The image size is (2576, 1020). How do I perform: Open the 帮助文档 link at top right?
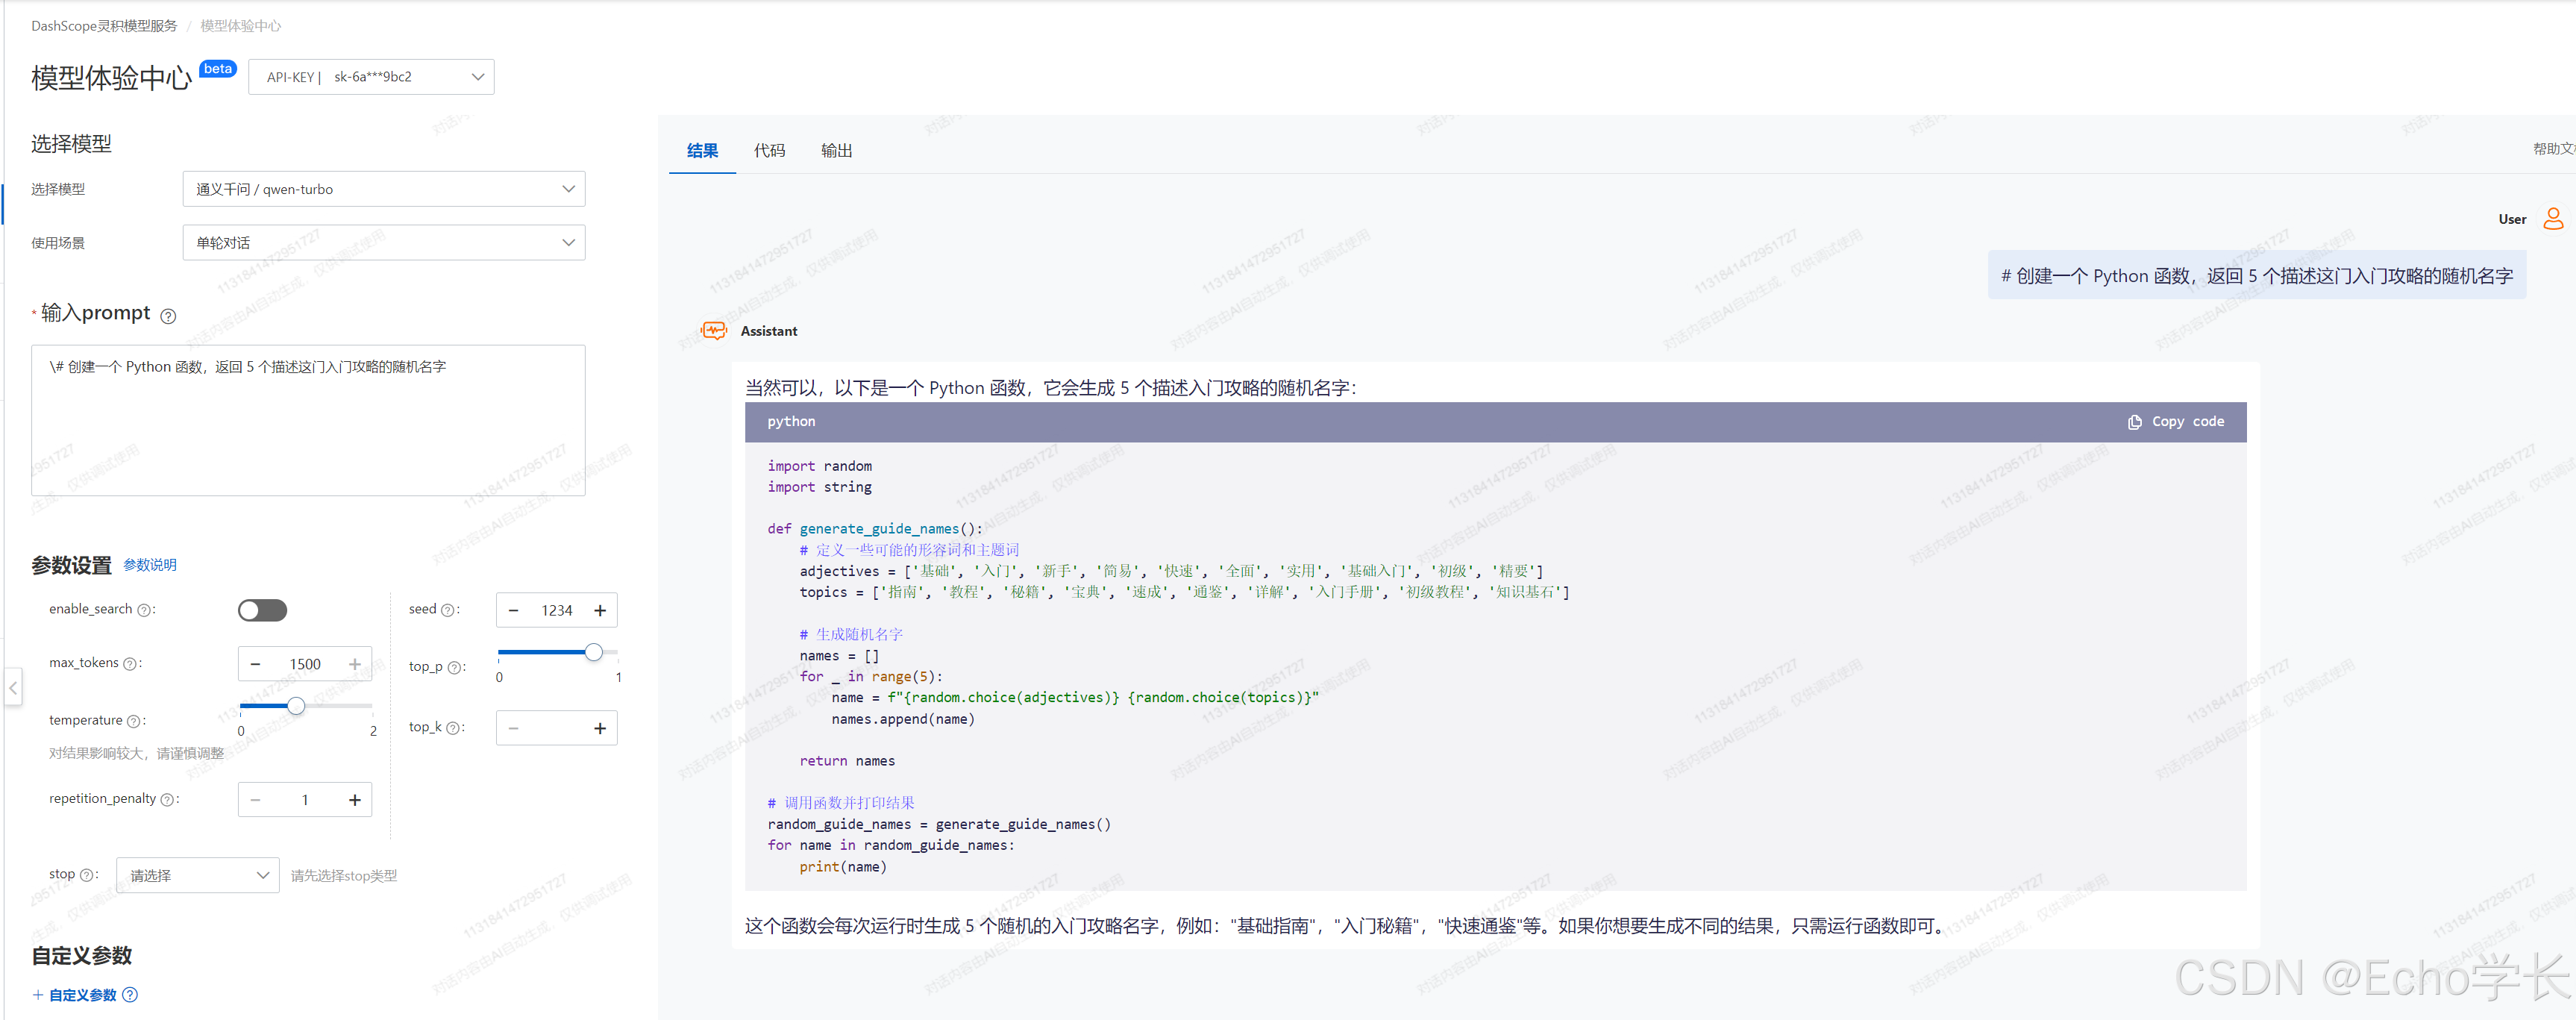[2554, 149]
